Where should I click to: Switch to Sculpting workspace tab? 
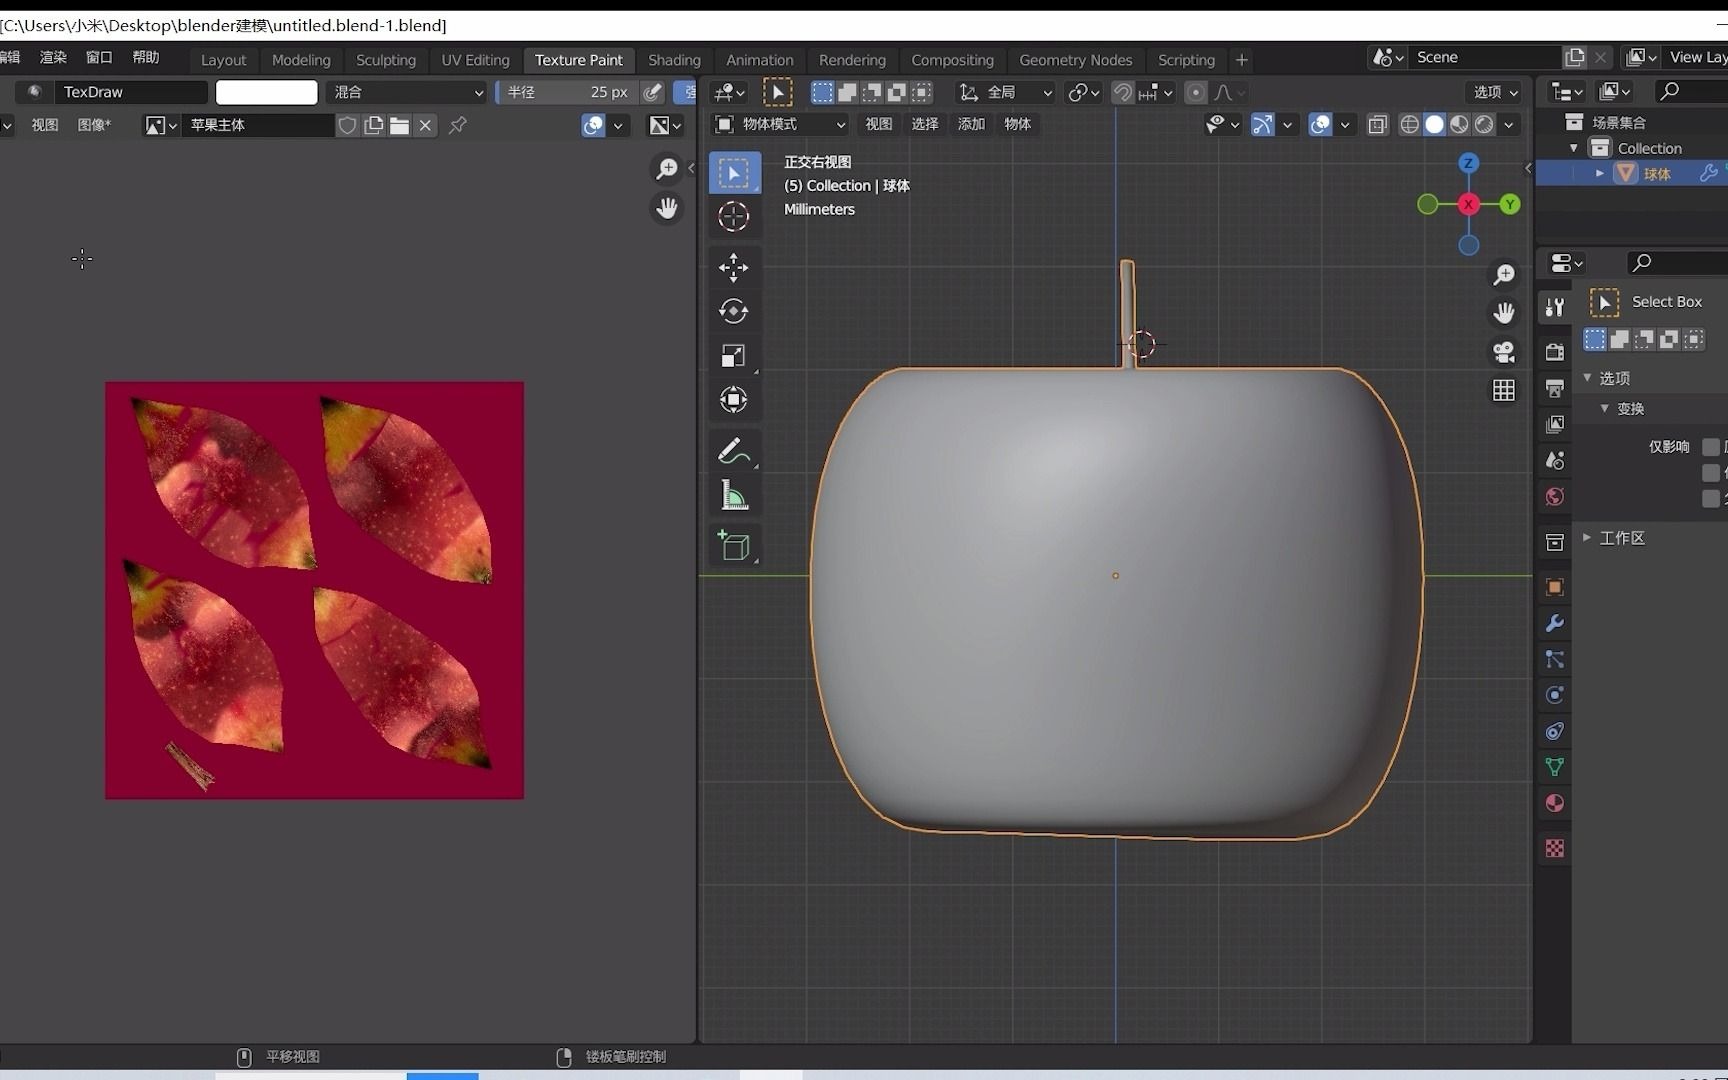tap(386, 60)
